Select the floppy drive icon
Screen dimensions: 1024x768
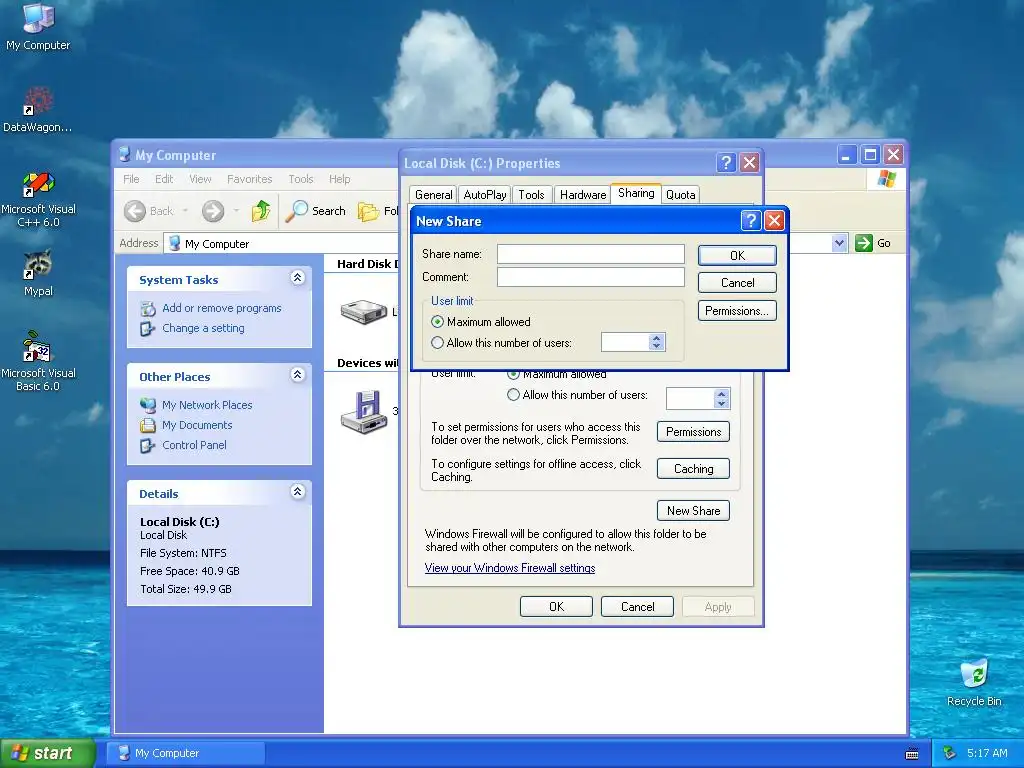pyautogui.click(x=364, y=412)
